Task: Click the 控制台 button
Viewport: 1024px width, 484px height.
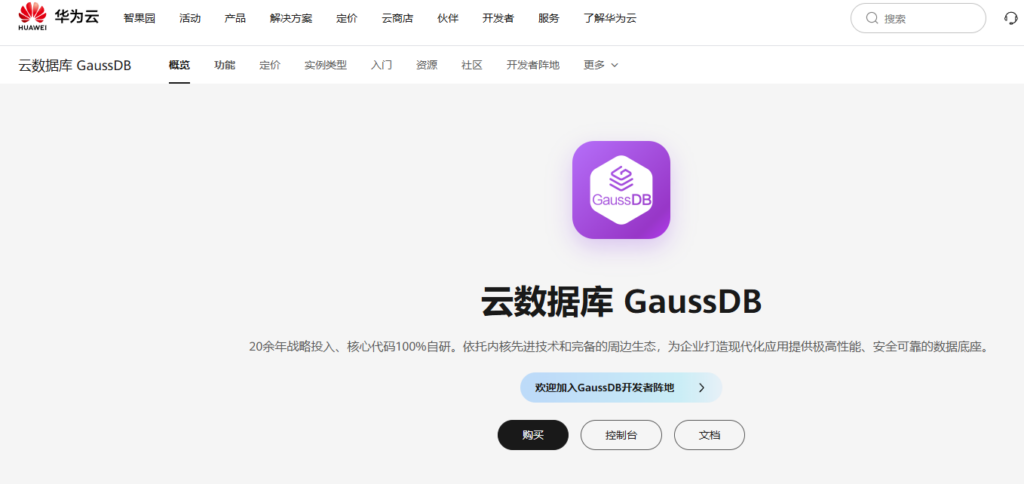Action: point(621,435)
